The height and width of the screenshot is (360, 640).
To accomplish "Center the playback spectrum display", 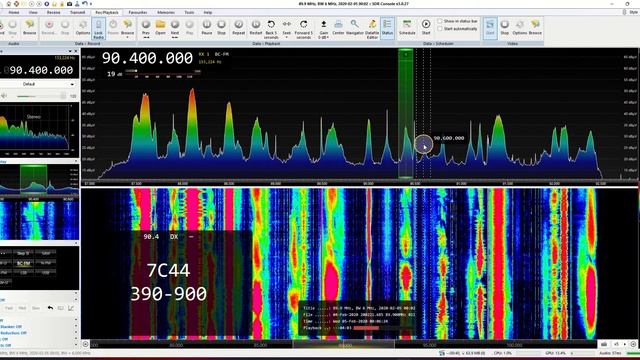I will [x=338, y=28].
